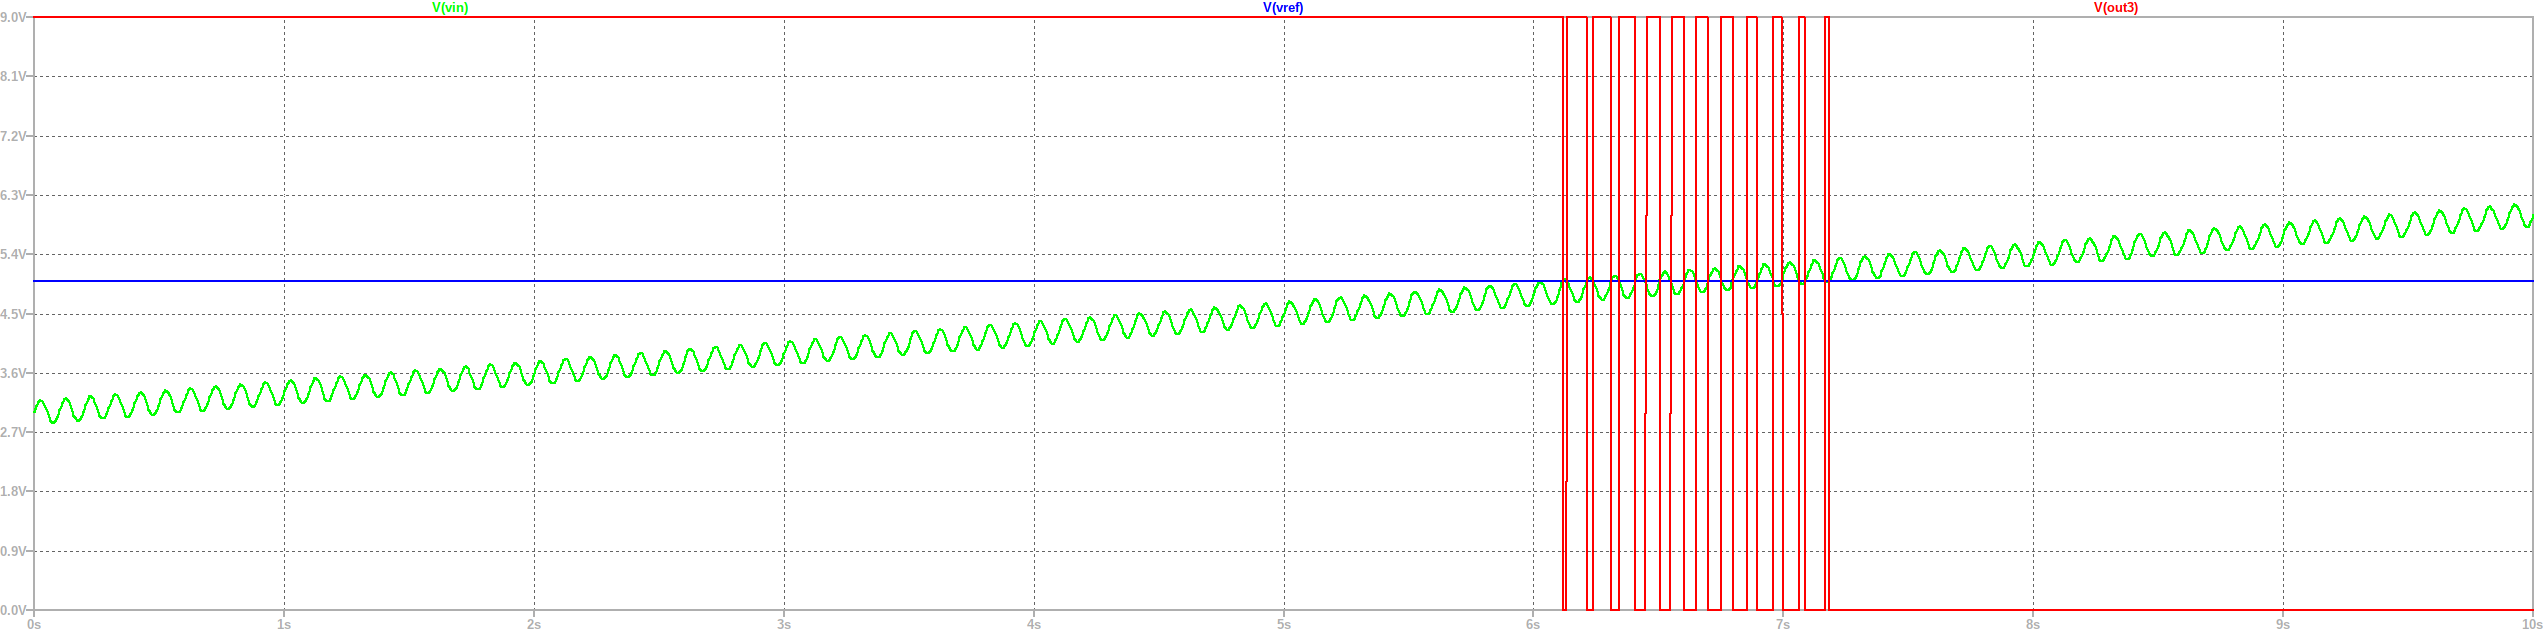Click the 10s time axis label

pyautogui.click(x=2531, y=625)
